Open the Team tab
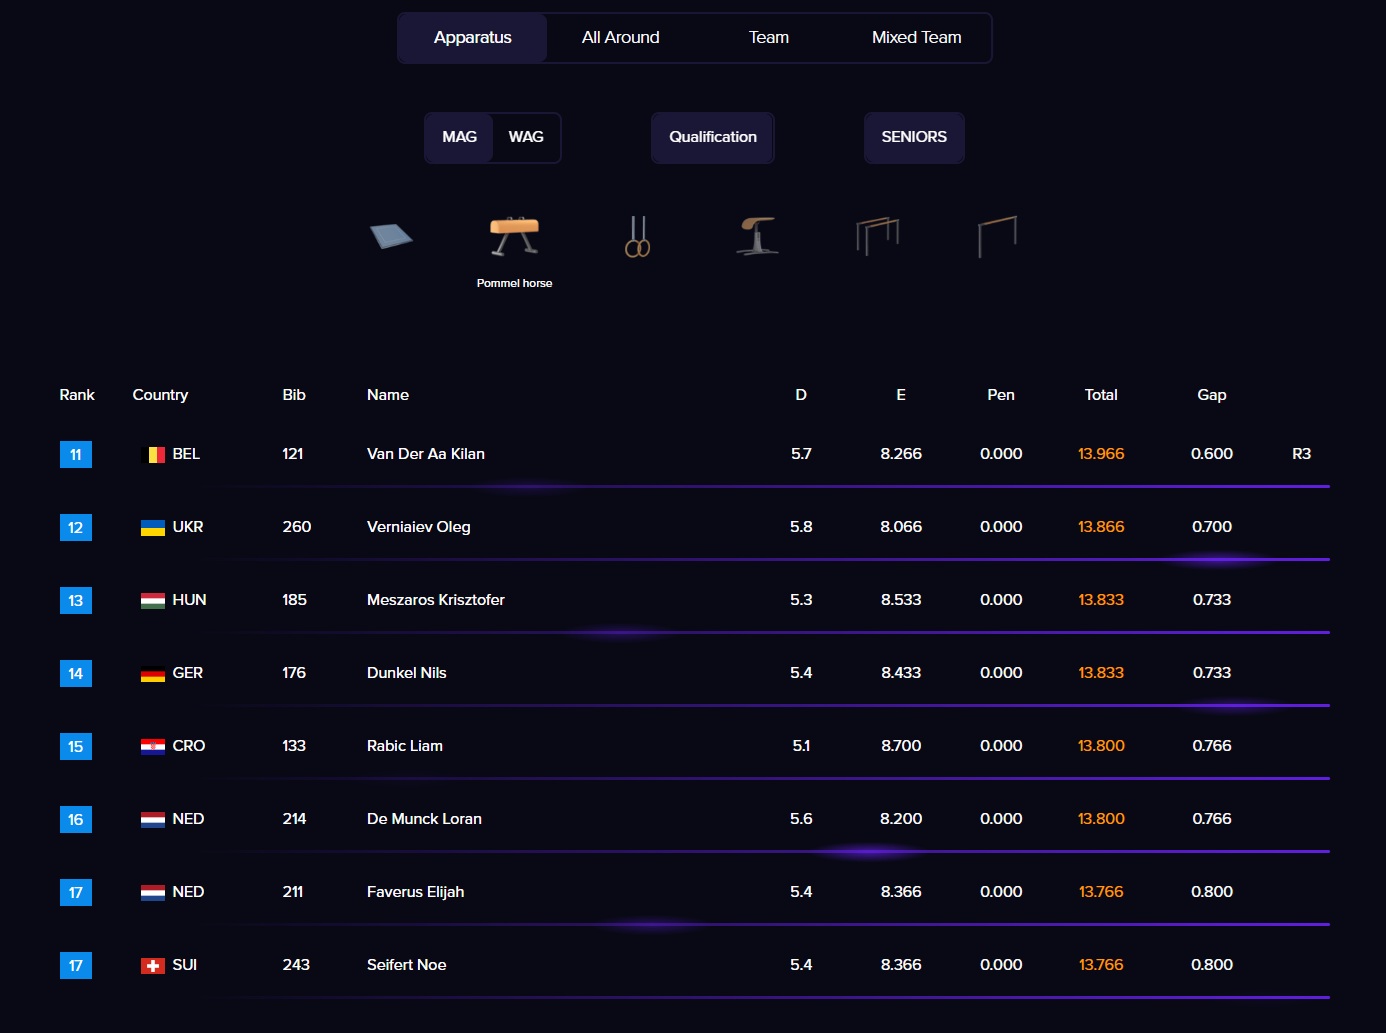 [x=768, y=38]
